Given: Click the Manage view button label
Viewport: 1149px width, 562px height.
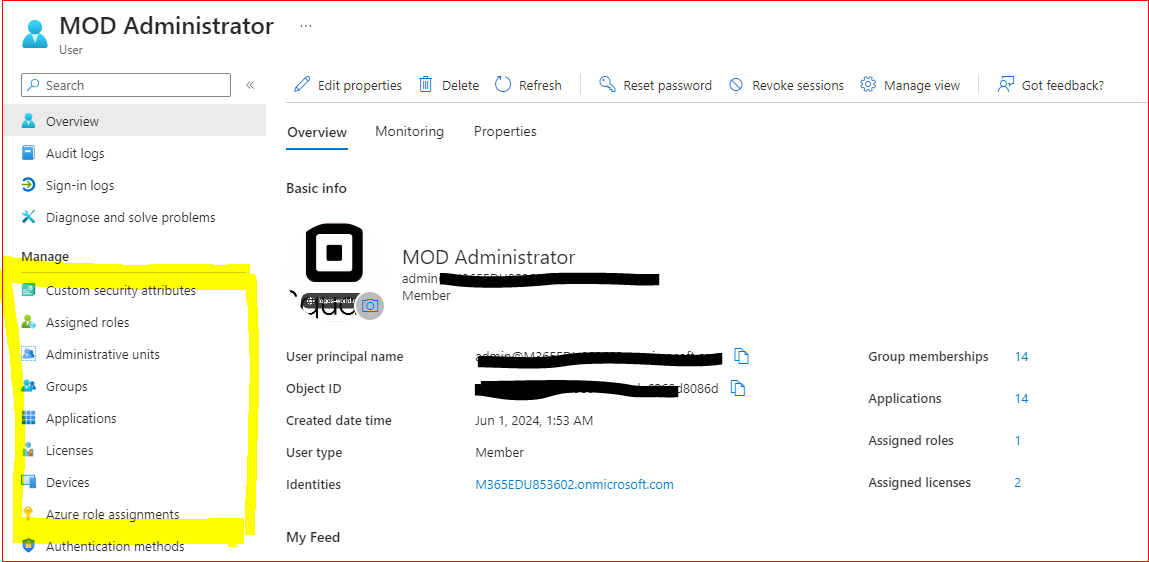Looking at the screenshot, I should tap(922, 86).
